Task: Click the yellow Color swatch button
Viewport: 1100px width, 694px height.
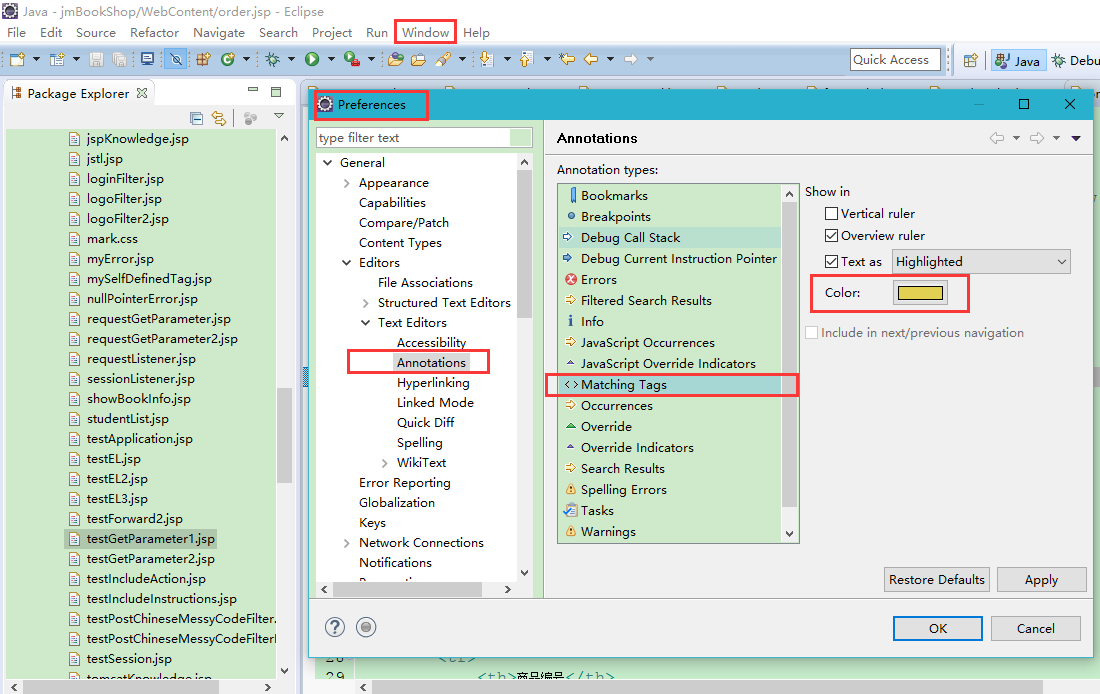Action: [x=920, y=293]
